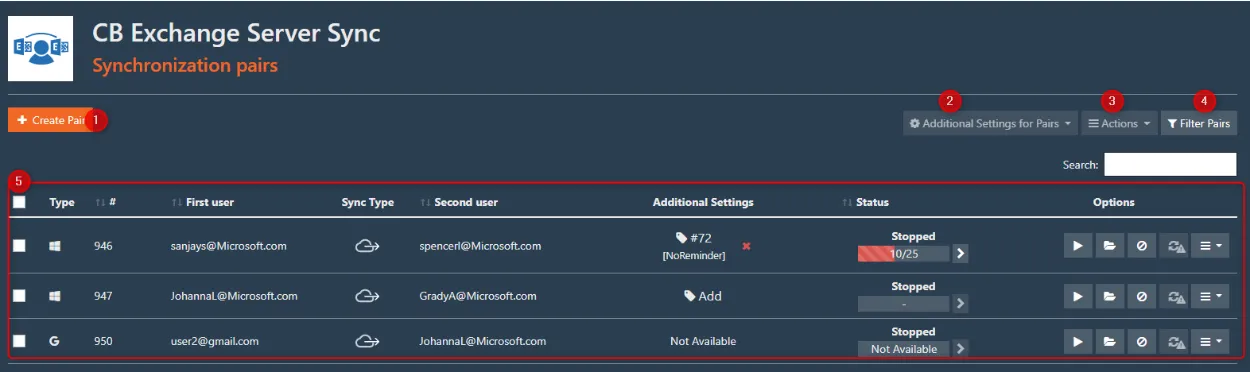Start sync with play button for pair 950
The height and width of the screenshot is (372, 1250).
coord(1077,342)
